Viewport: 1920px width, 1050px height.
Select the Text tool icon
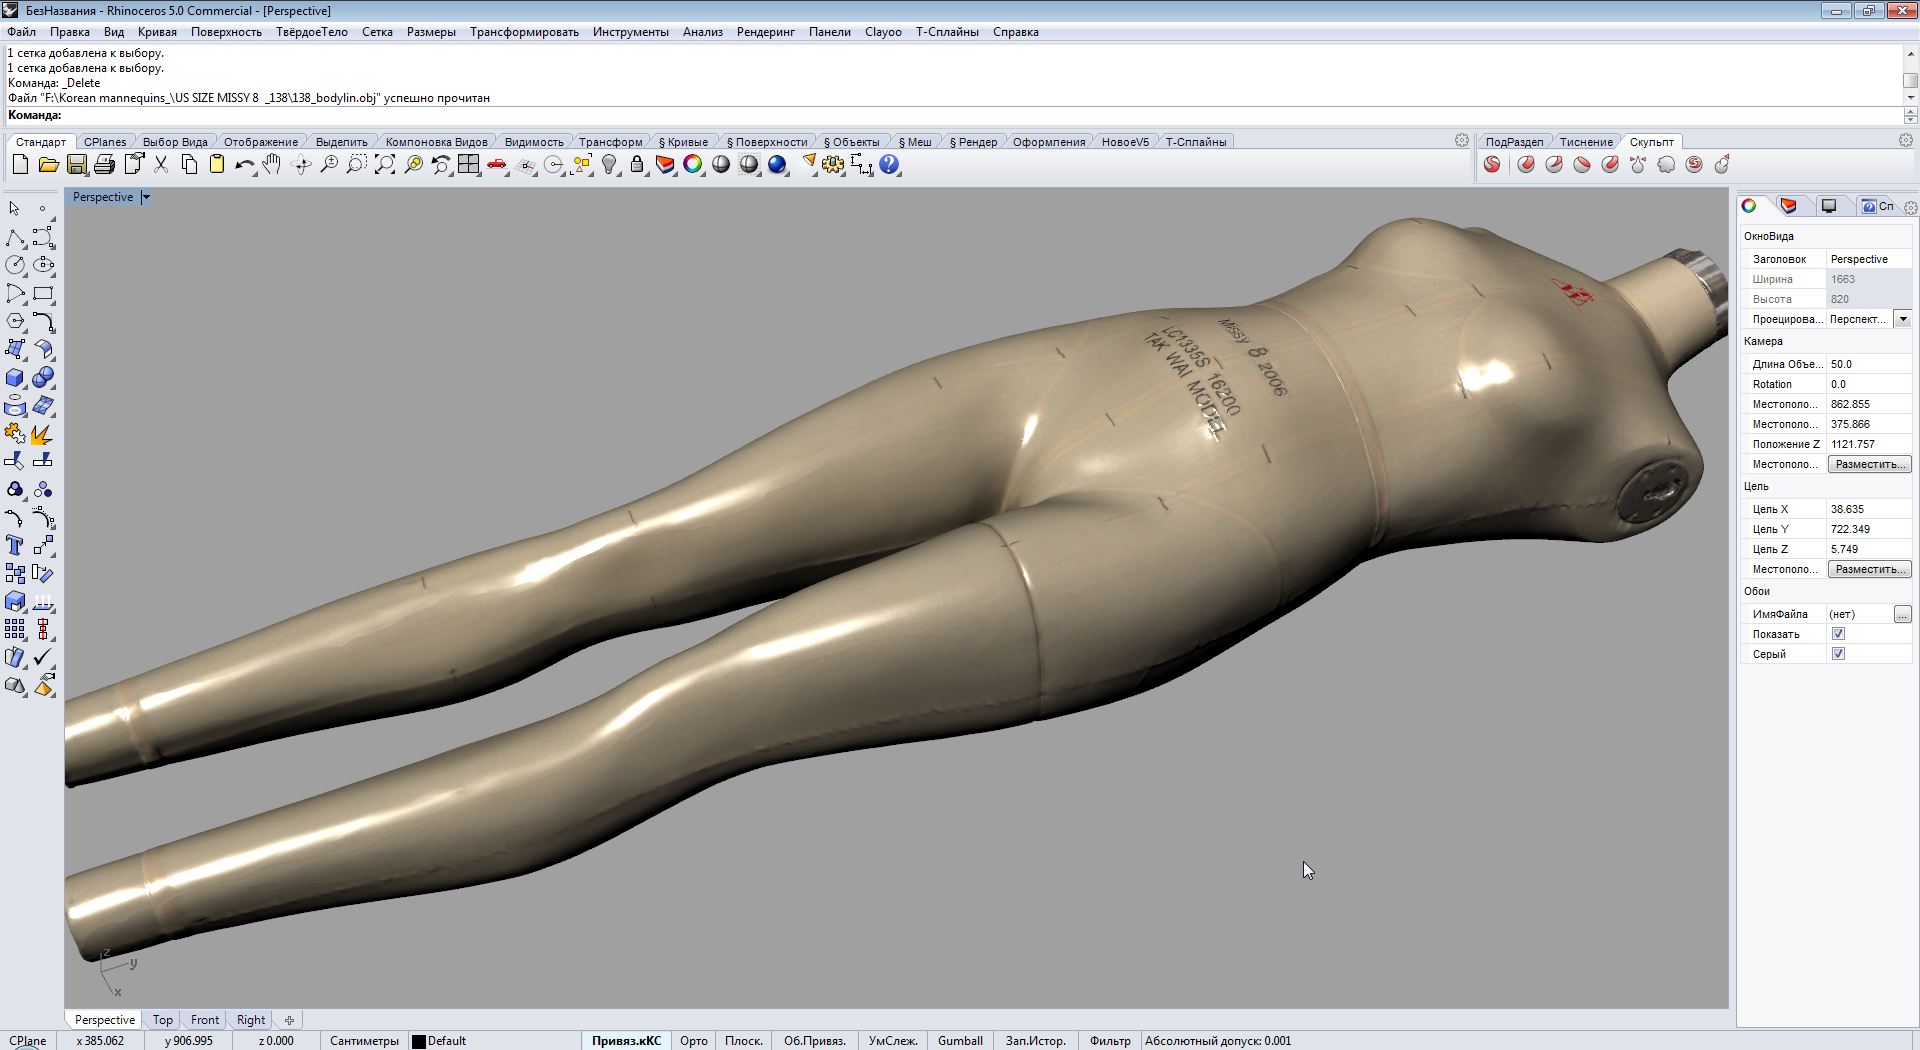(15, 546)
